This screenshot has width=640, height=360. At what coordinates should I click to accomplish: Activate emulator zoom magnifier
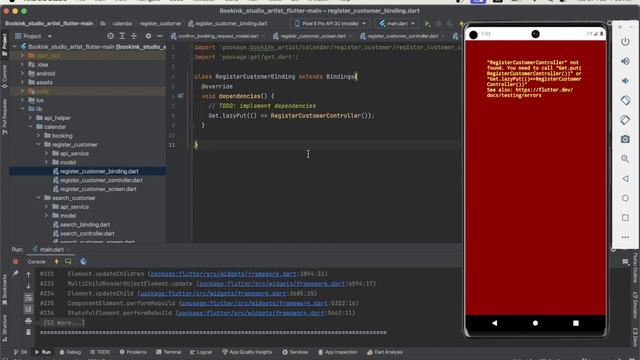point(625,159)
